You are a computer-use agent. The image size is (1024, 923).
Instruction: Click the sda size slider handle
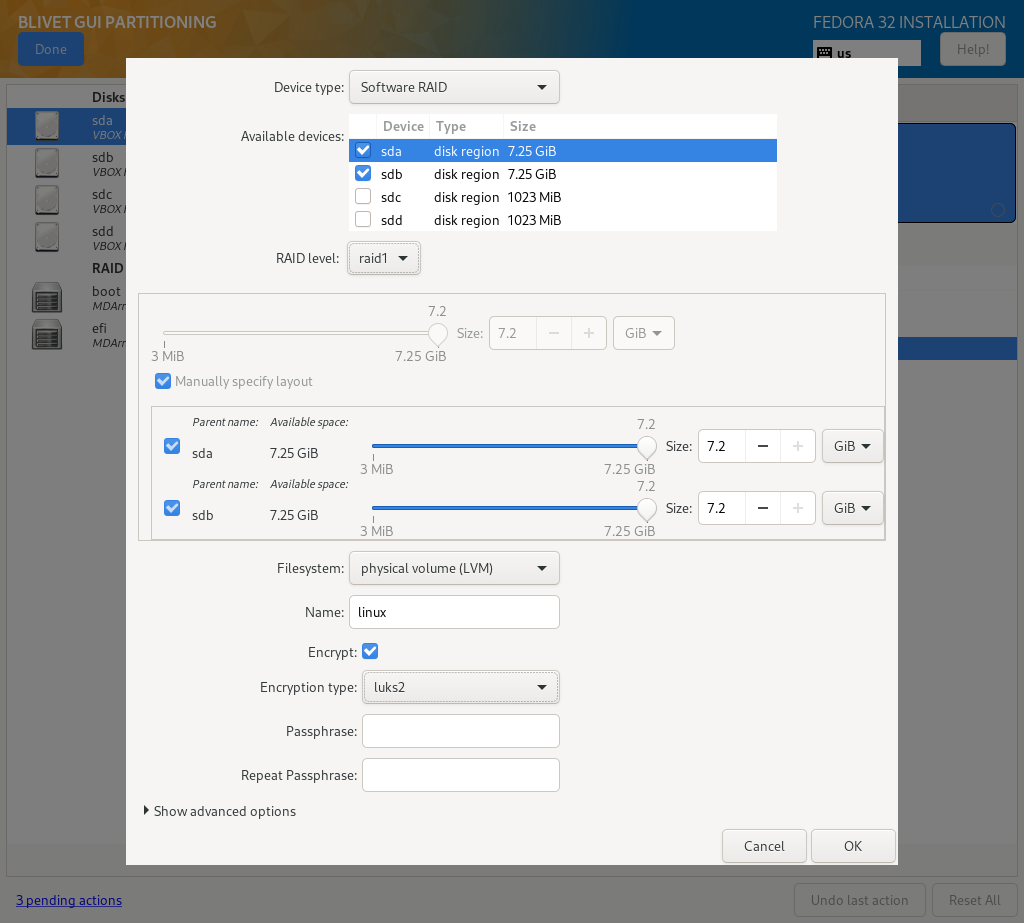pos(647,446)
